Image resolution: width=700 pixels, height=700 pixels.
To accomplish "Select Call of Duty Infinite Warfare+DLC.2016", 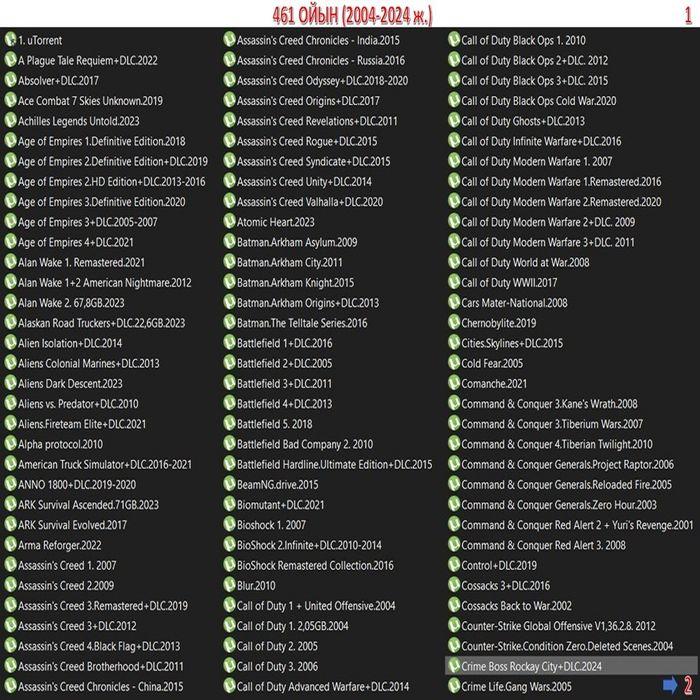I will coord(541,141).
